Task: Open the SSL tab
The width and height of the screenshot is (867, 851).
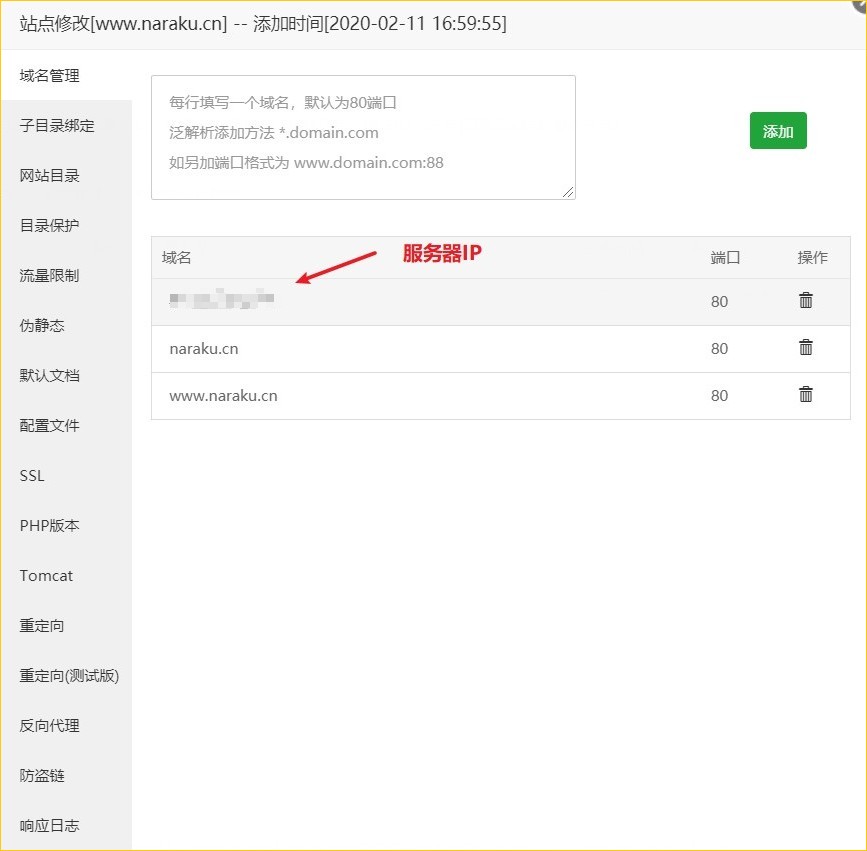Action: [x=66, y=476]
